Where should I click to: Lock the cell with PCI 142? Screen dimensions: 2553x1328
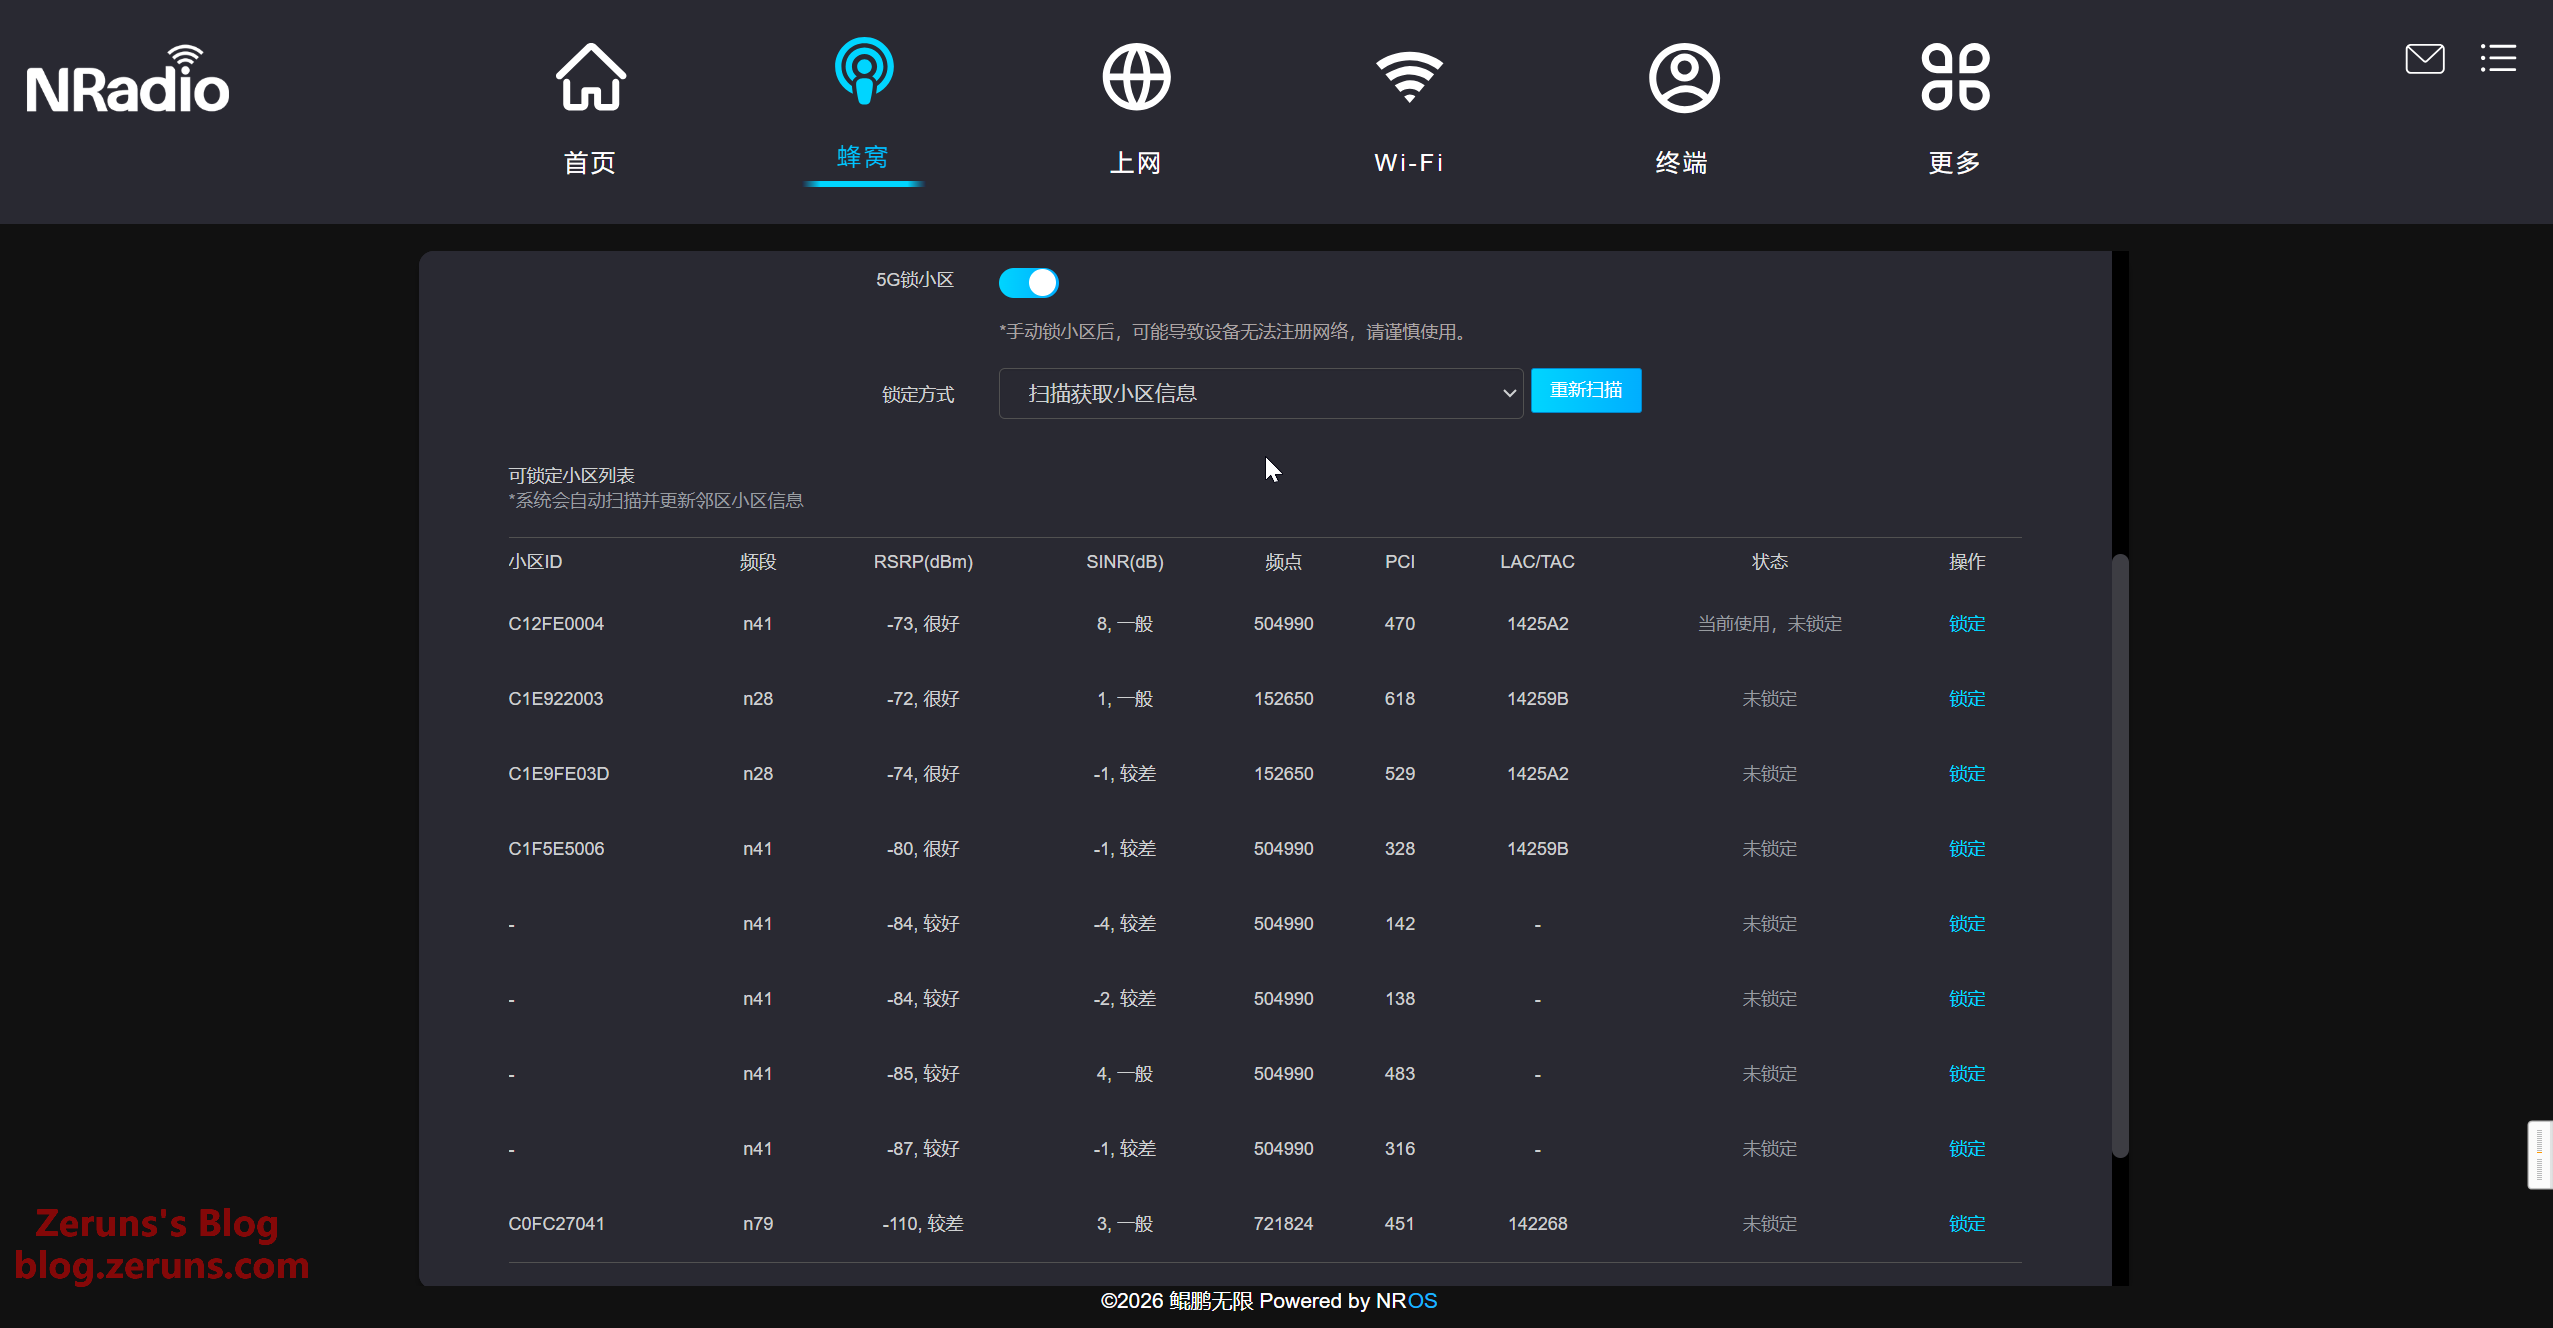point(1966,924)
